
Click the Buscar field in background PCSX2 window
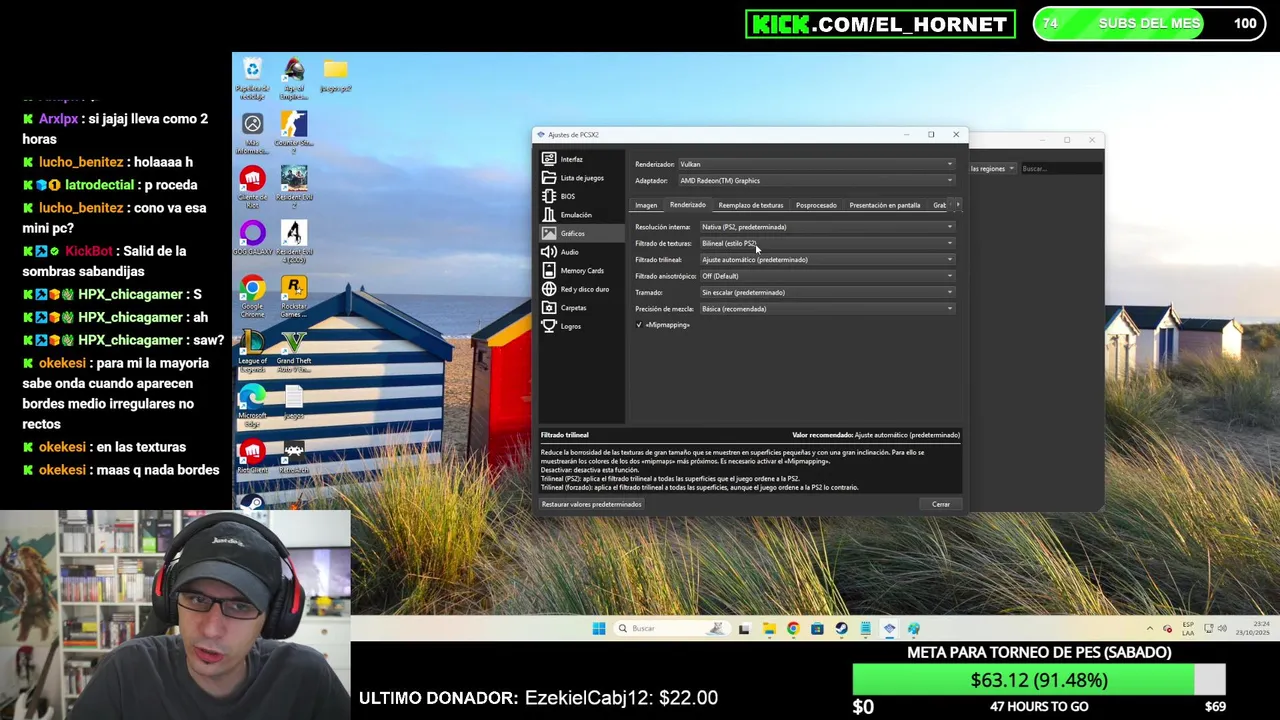1060,168
